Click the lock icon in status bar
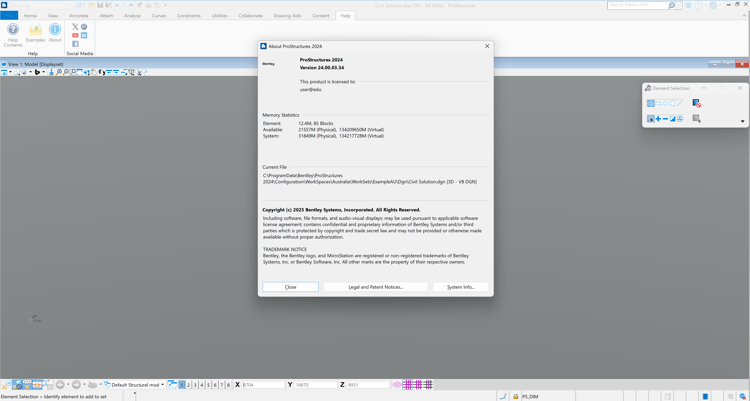Image resolution: width=750 pixels, height=401 pixels. tap(516, 396)
